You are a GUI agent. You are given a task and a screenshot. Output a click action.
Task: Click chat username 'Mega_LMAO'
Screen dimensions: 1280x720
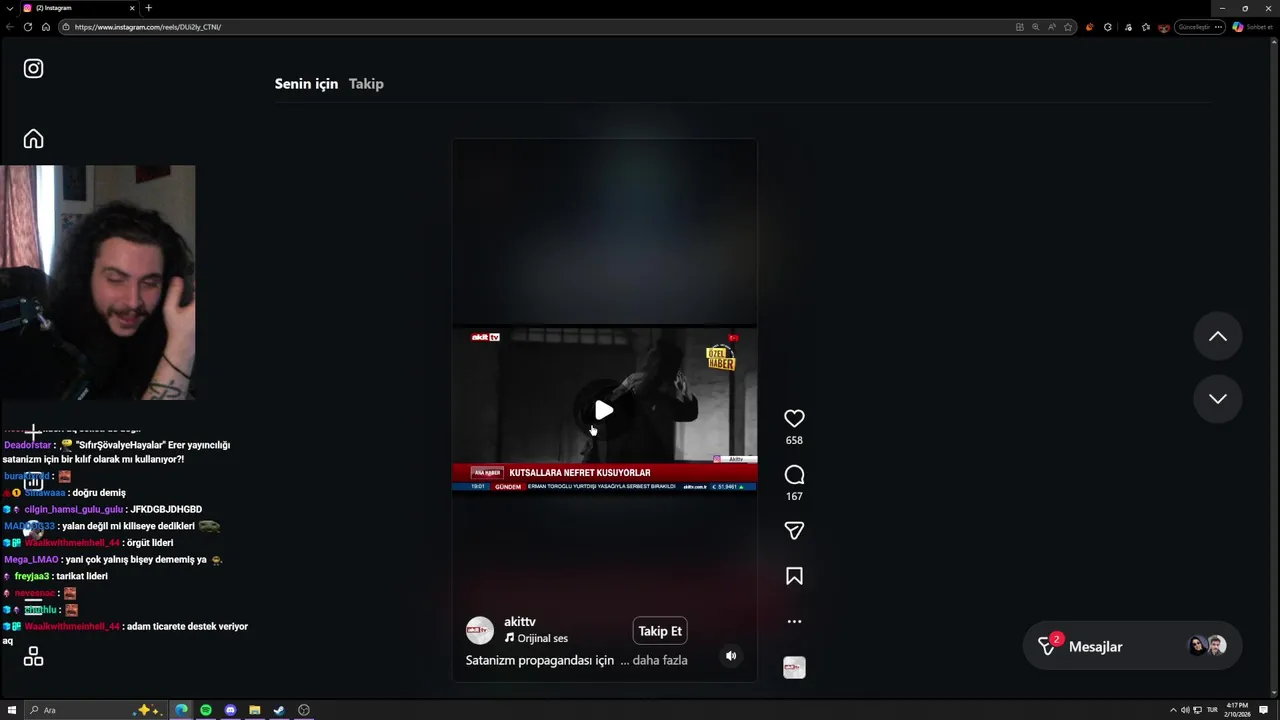point(31,560)
